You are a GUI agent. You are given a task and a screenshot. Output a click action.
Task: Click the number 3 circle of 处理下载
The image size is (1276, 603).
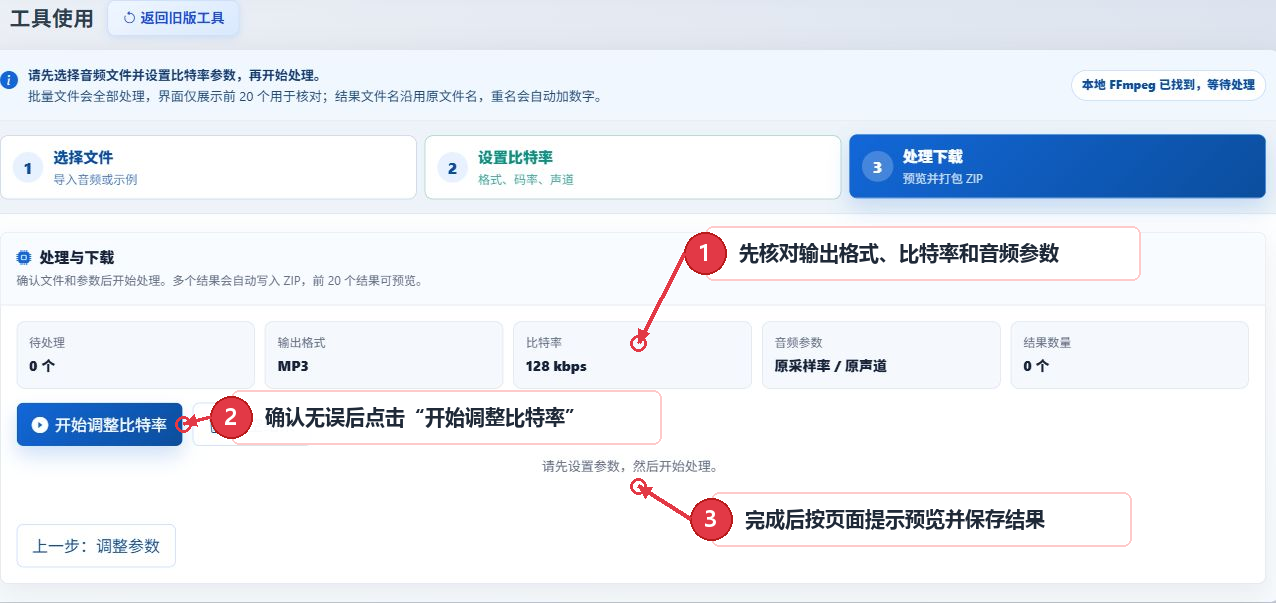coord(877,167)
